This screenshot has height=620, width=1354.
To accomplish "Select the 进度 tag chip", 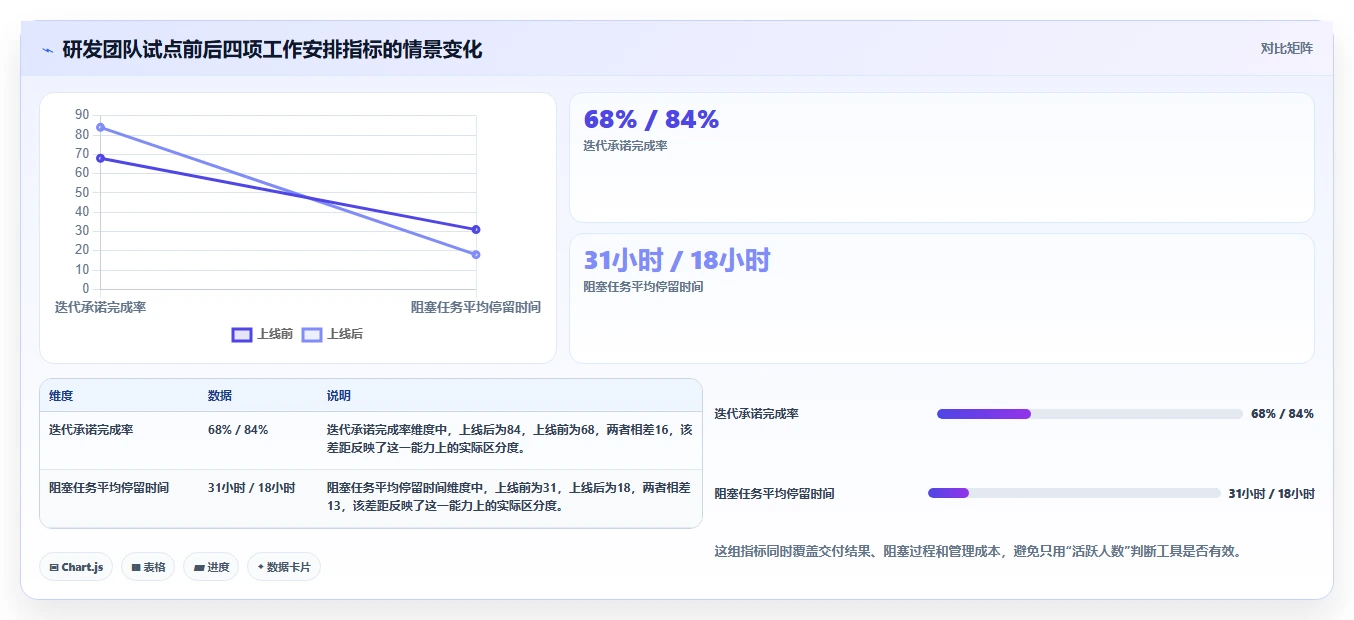I will coord(211,567).
